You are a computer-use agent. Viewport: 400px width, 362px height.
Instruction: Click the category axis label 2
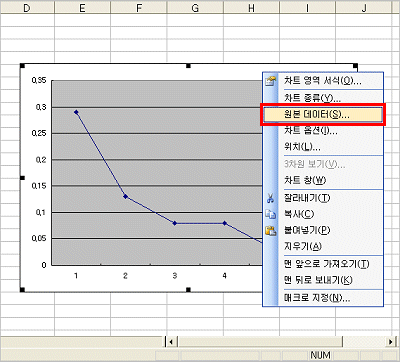point(125,276)
